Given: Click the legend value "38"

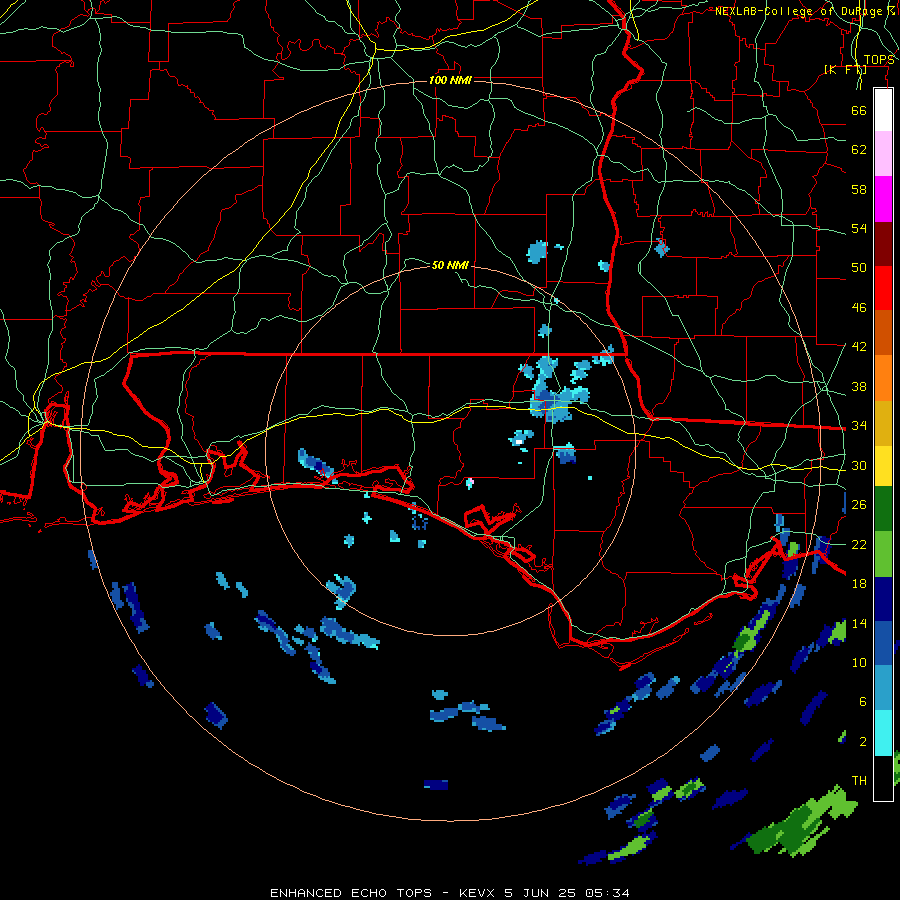Looking at the screenshot, I should click(x=859, y=386).
